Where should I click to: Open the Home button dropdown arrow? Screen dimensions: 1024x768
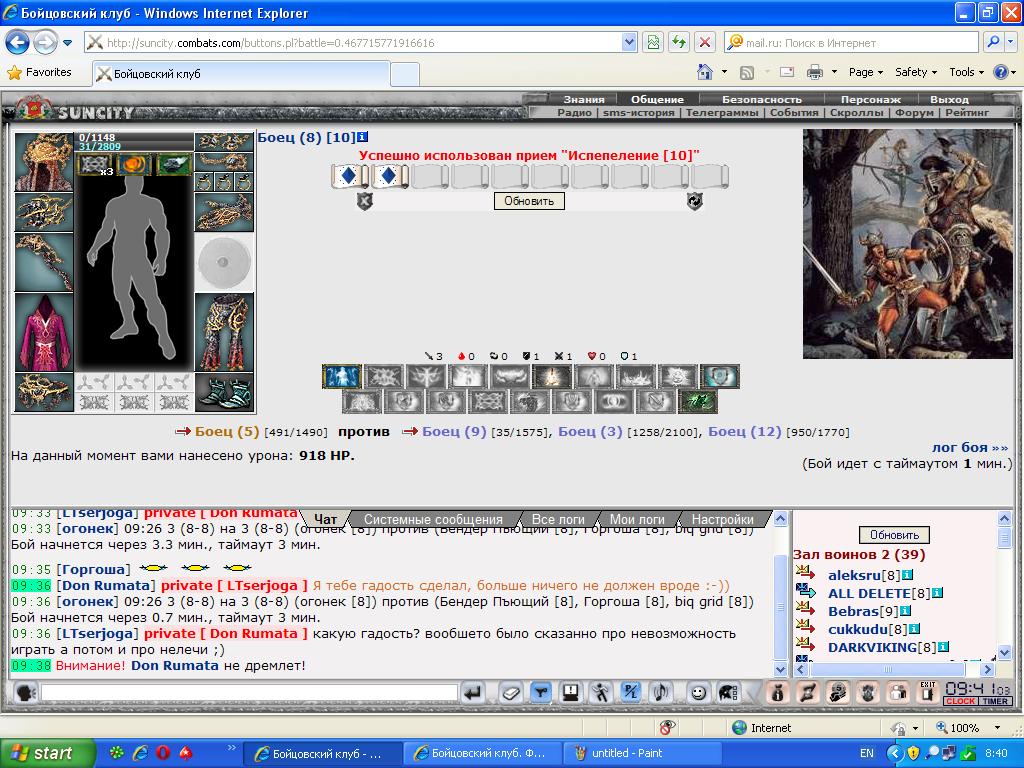[724, 72]
